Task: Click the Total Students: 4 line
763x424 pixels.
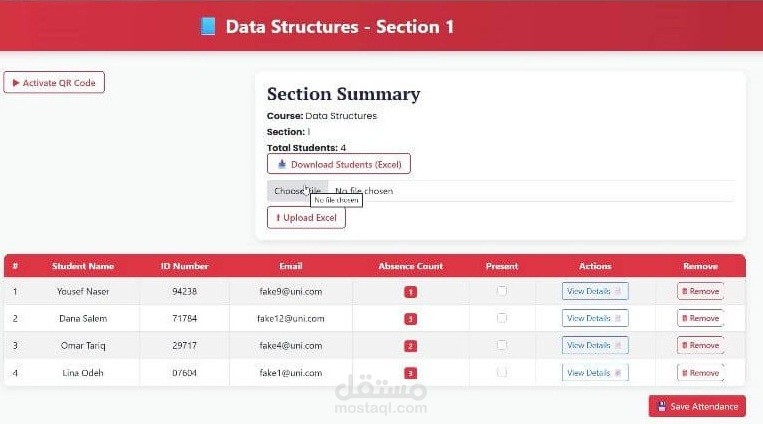Action: [x=307, y=147]
